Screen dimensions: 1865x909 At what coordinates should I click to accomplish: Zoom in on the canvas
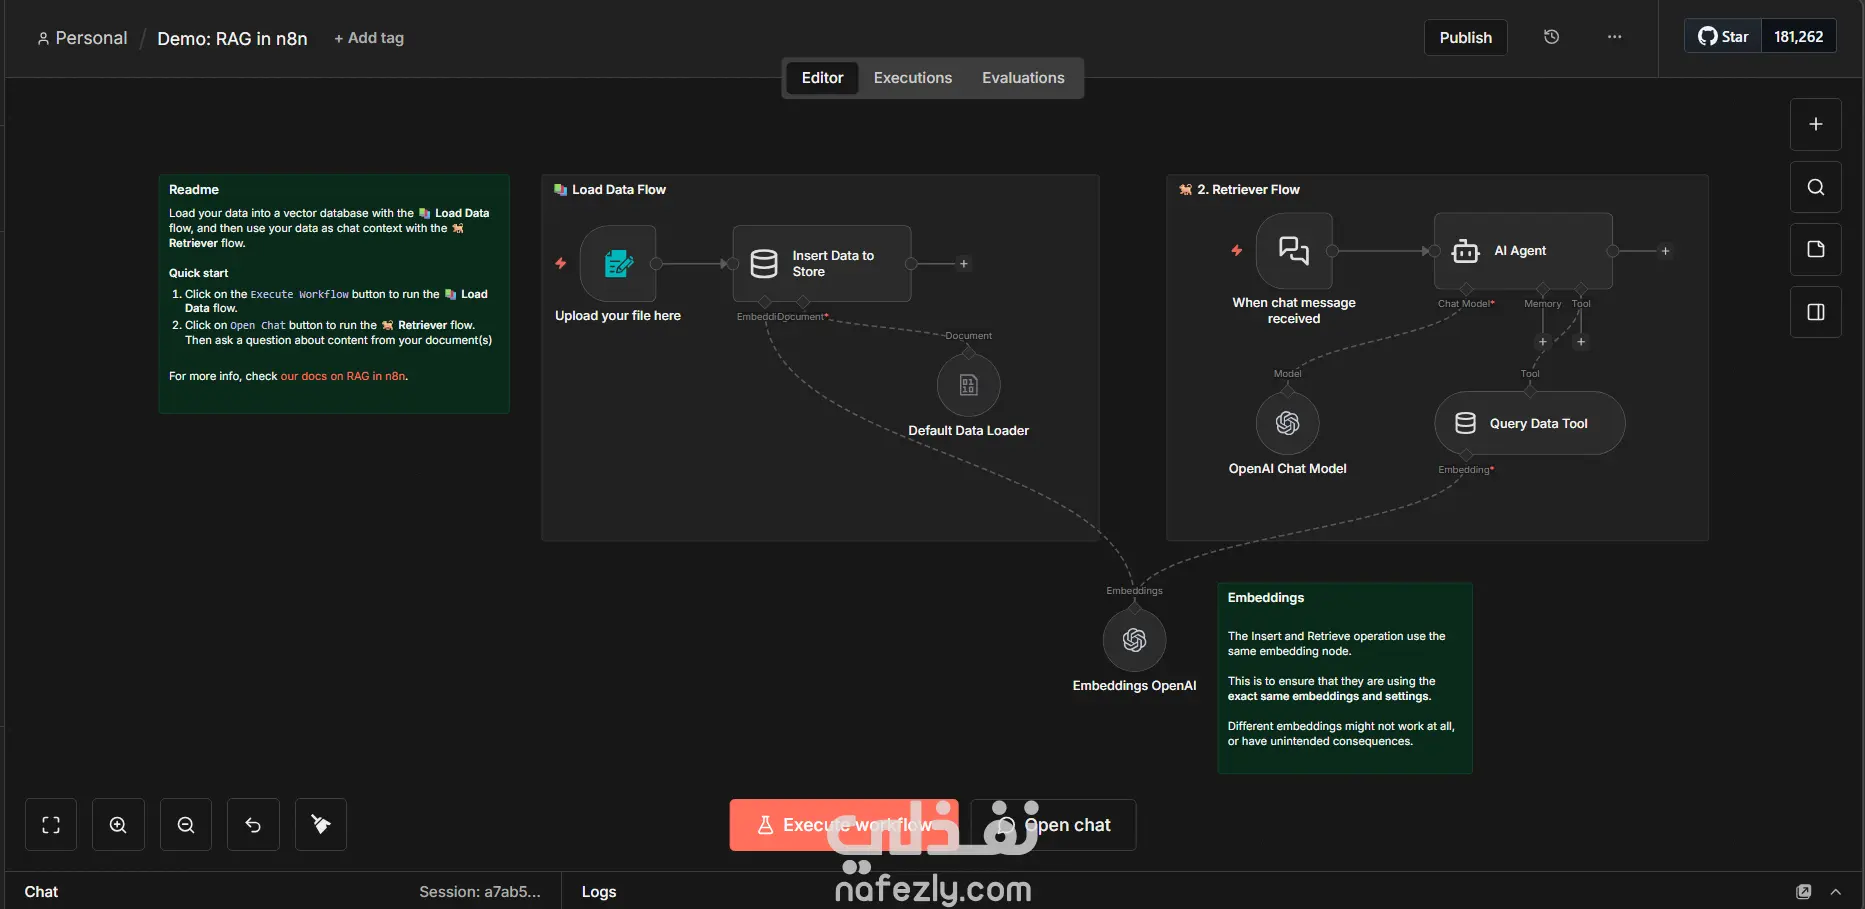click(118, 825)
